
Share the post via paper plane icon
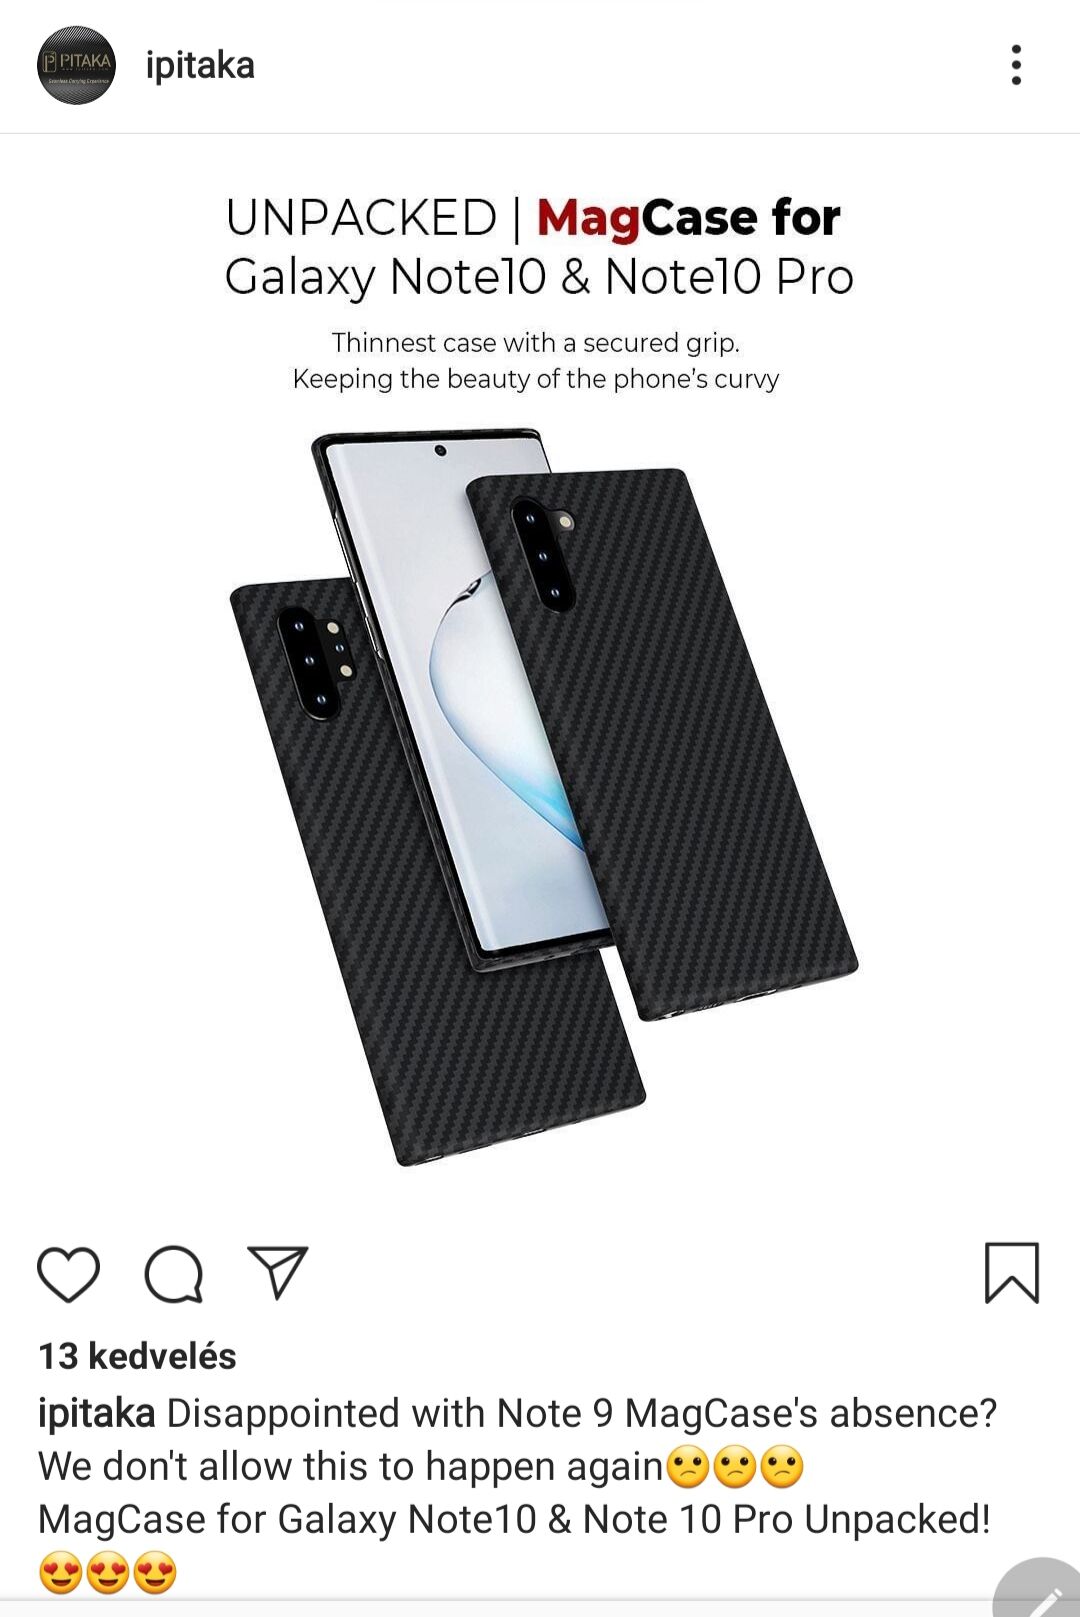point(278,1272)
